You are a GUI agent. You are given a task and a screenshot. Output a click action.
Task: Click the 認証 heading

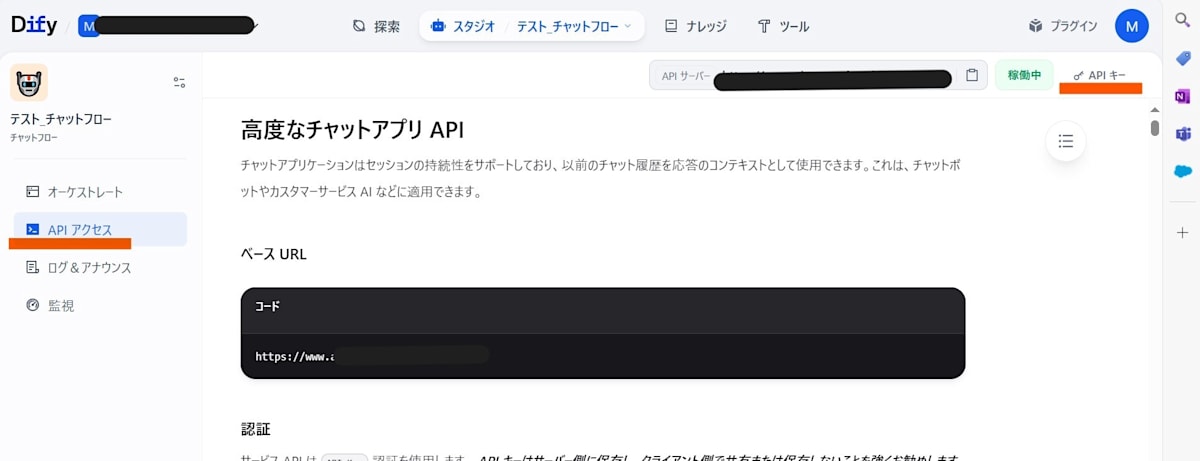(256, 428)
